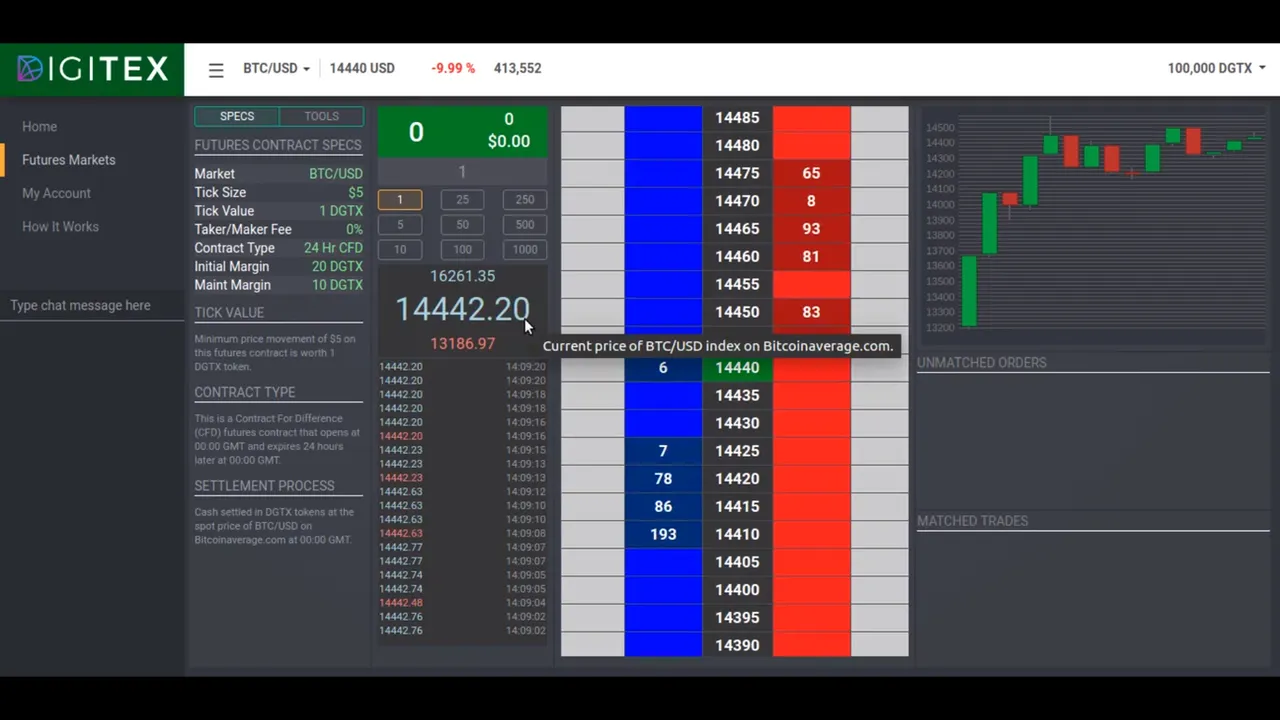Viewport: 1280px width, 720px height.
Task: Click the Maint Margin 10 DGTX value
Action: pyautogui.click(x=337, y=285)
